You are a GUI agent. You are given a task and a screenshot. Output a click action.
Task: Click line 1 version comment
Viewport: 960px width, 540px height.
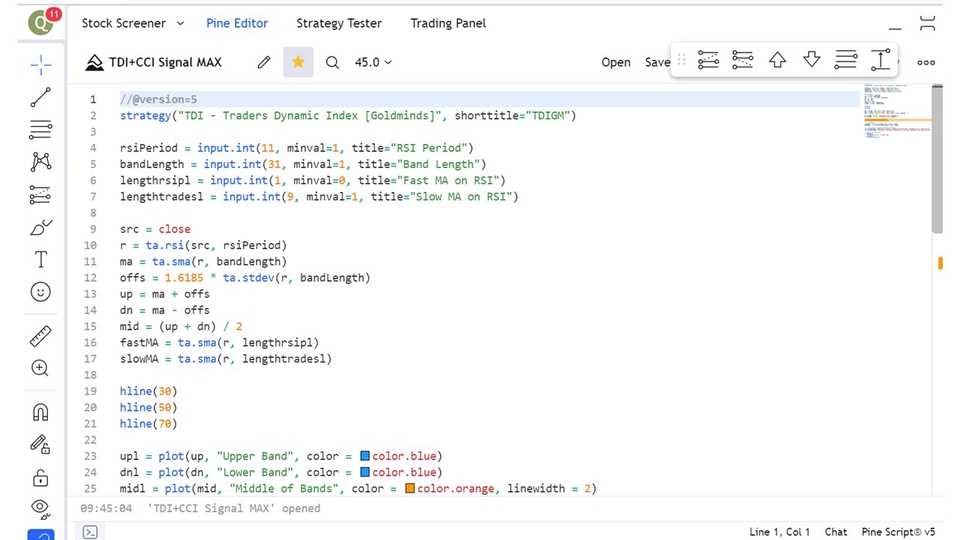click(x=159, y=99)
